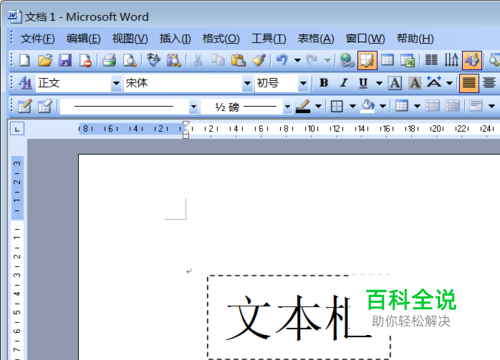The image size is (500, 360).
Task: Toggle Justify alignment button
Action: 469,83
